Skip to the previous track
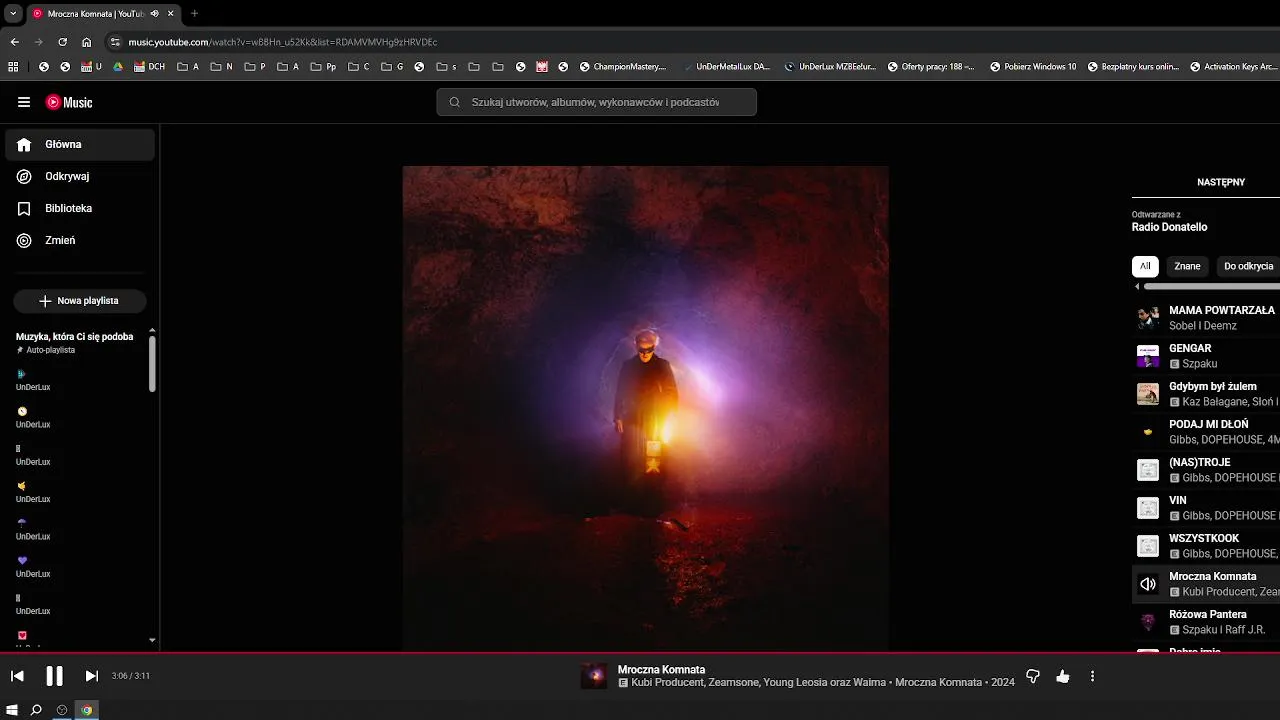This screenshot has width=1280, height=720. (17, 676)
